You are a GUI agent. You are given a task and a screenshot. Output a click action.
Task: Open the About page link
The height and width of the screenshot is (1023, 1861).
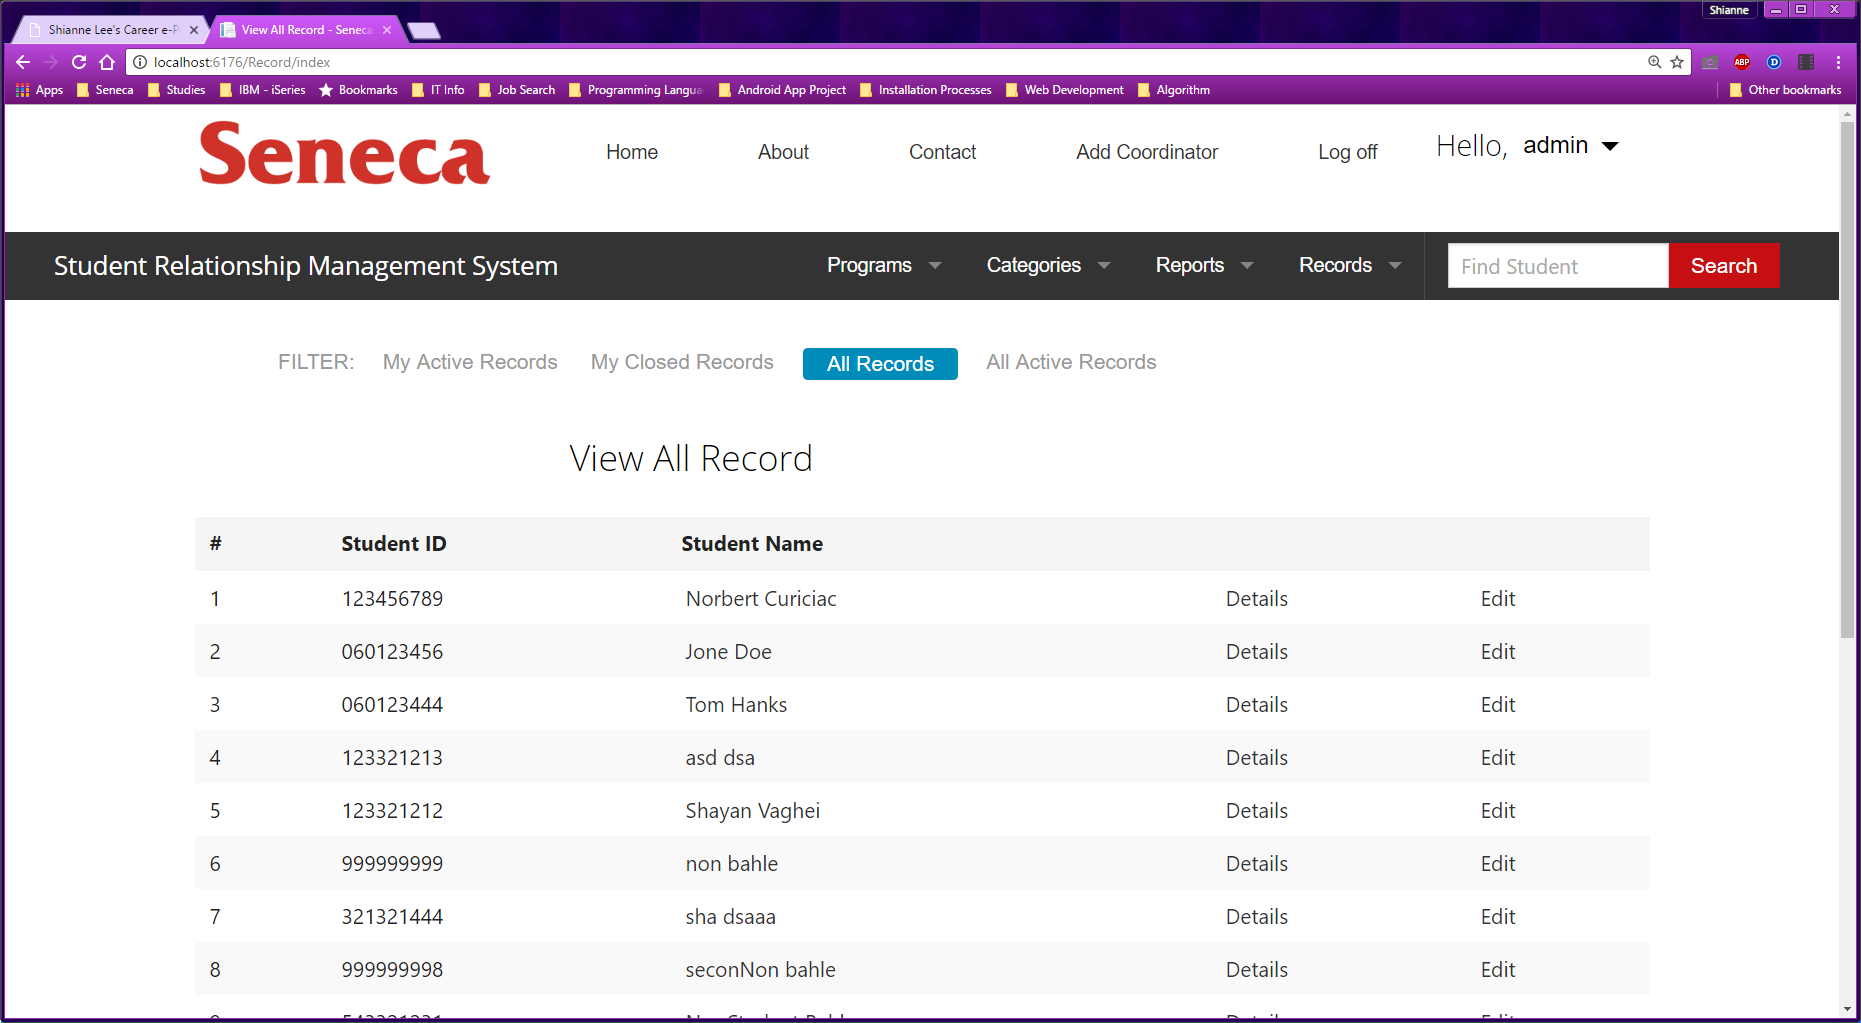(x=783, y=152)
